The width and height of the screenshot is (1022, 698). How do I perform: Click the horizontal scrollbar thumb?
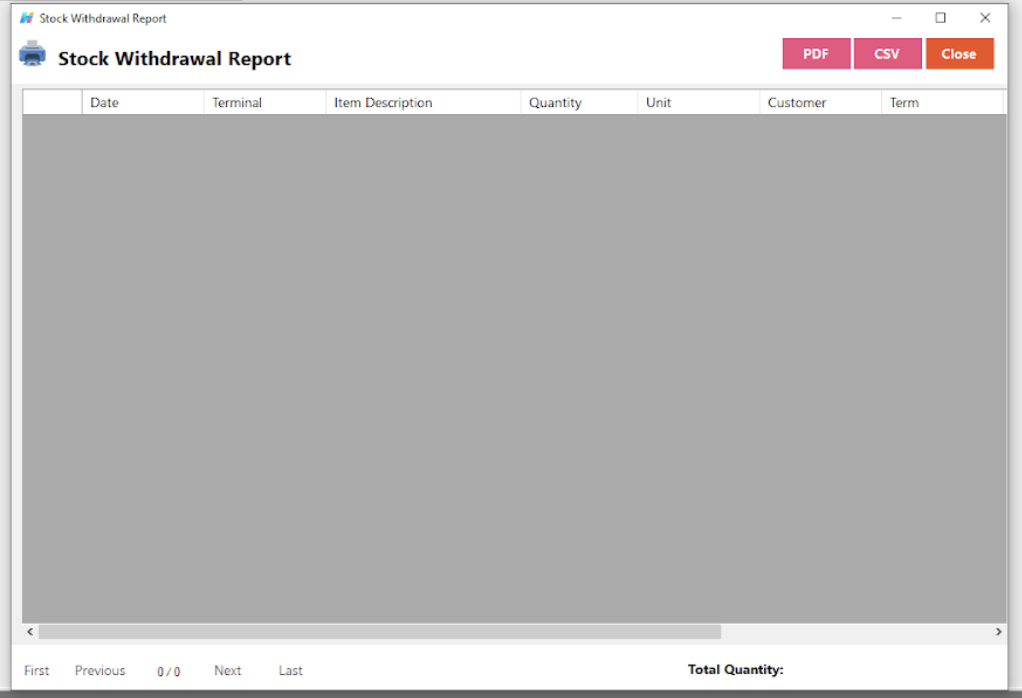[x=380, y=632]
